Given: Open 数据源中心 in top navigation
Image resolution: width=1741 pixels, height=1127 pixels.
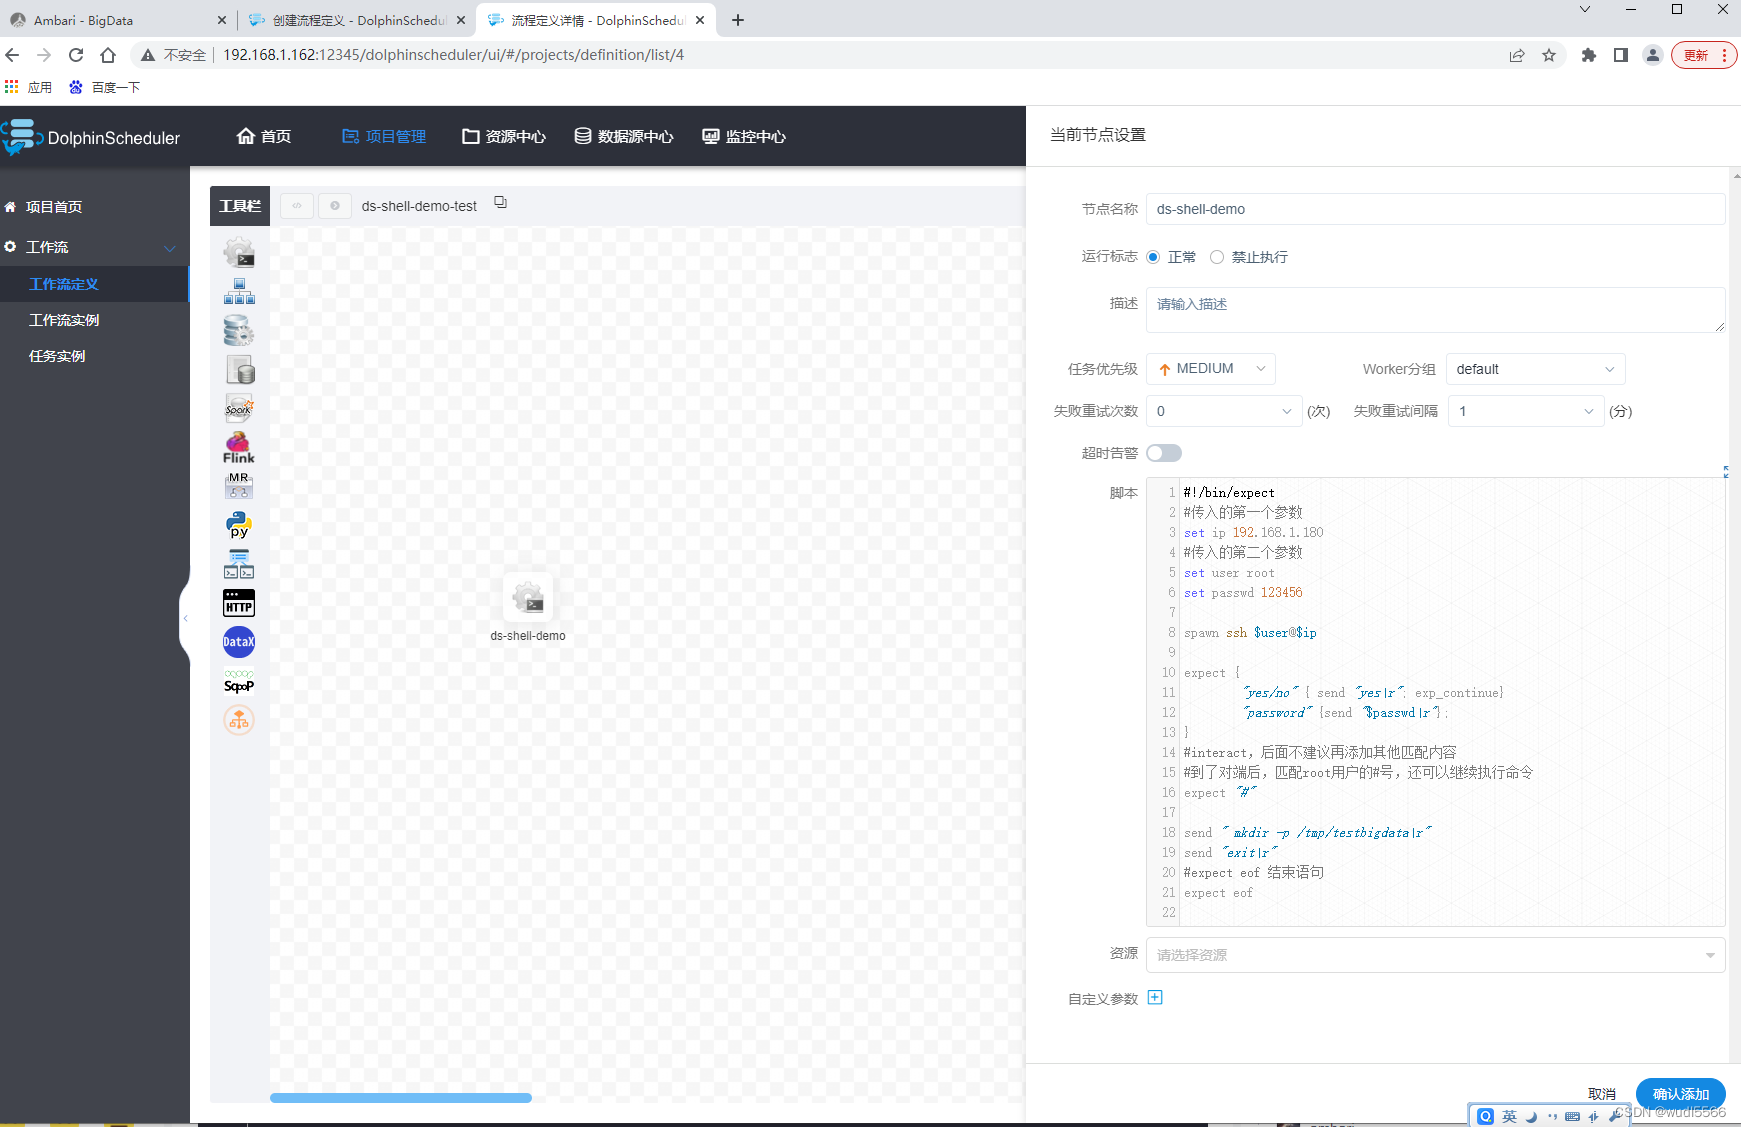Looking at the screenshot, I should coord(624,136).
